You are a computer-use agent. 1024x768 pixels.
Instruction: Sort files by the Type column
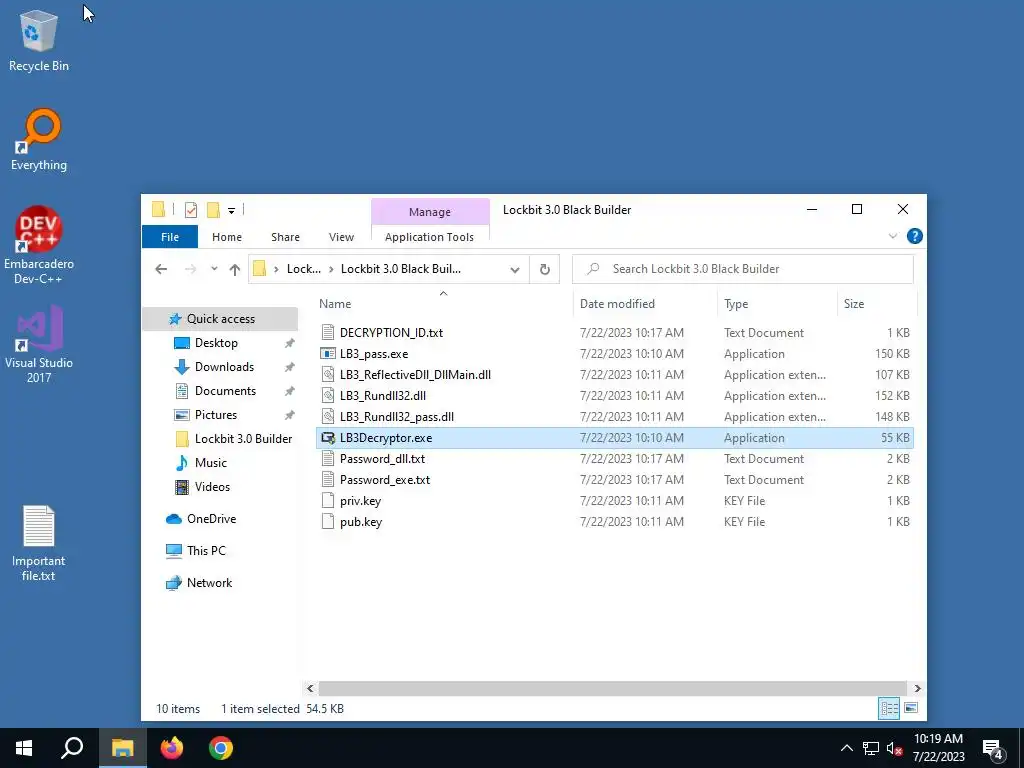776,304
